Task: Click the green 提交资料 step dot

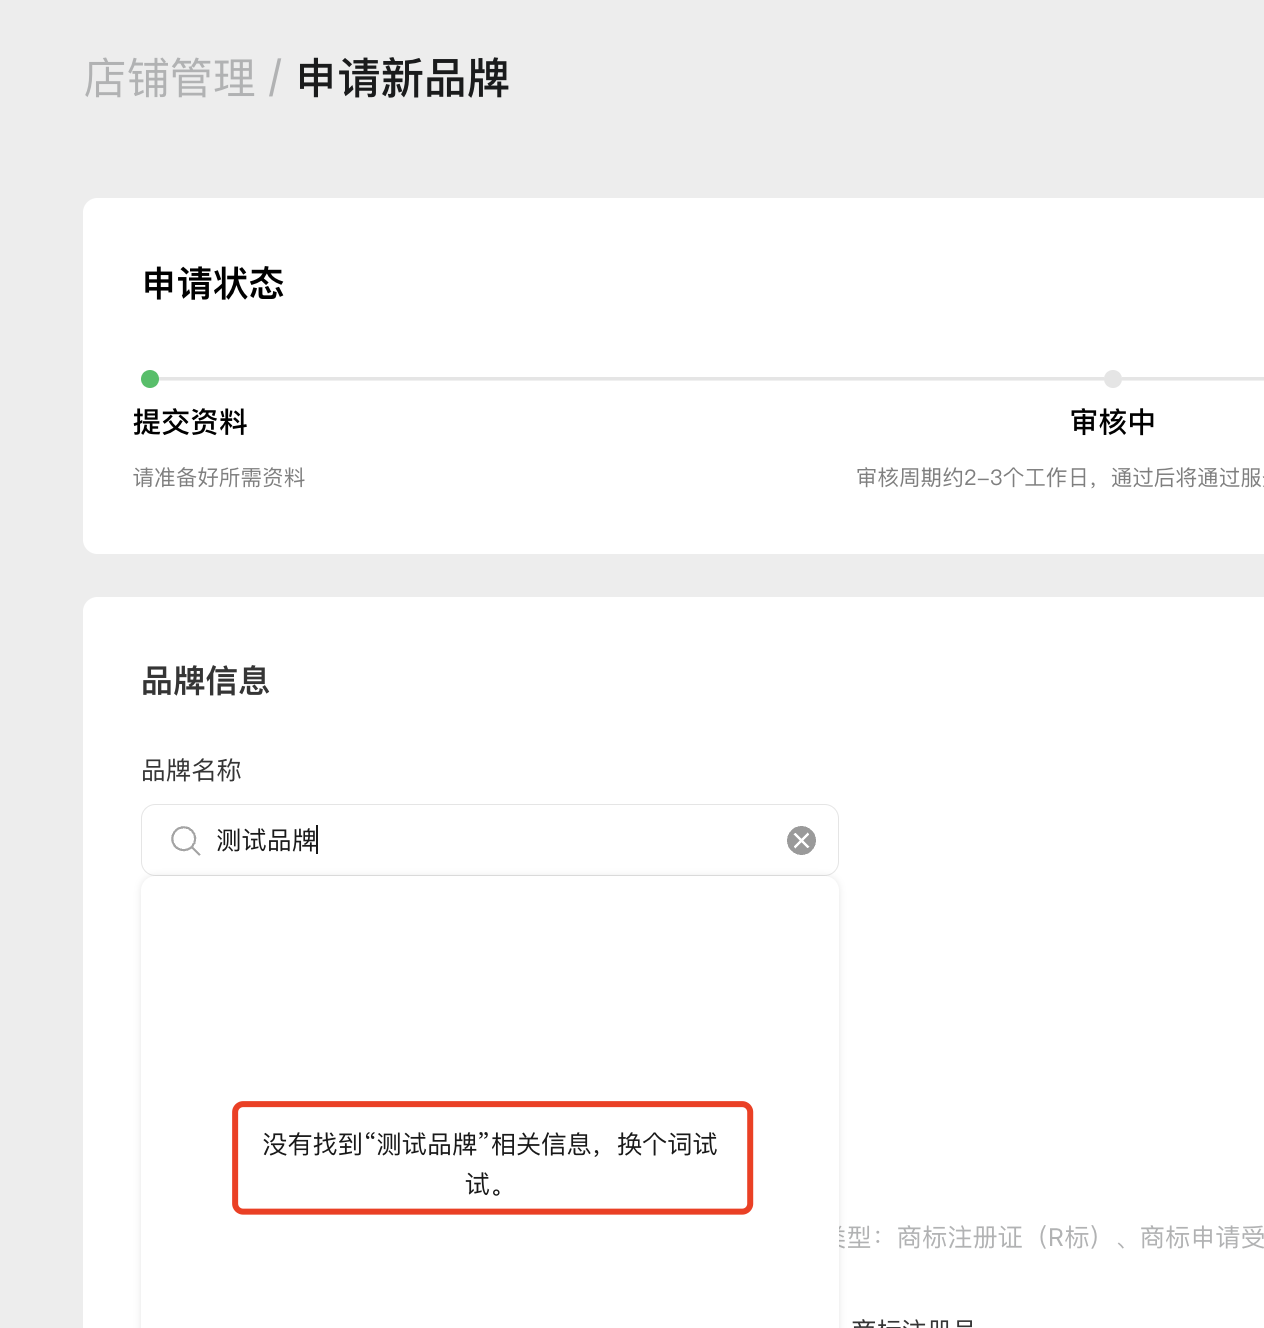Action: [x=150, y=379]
